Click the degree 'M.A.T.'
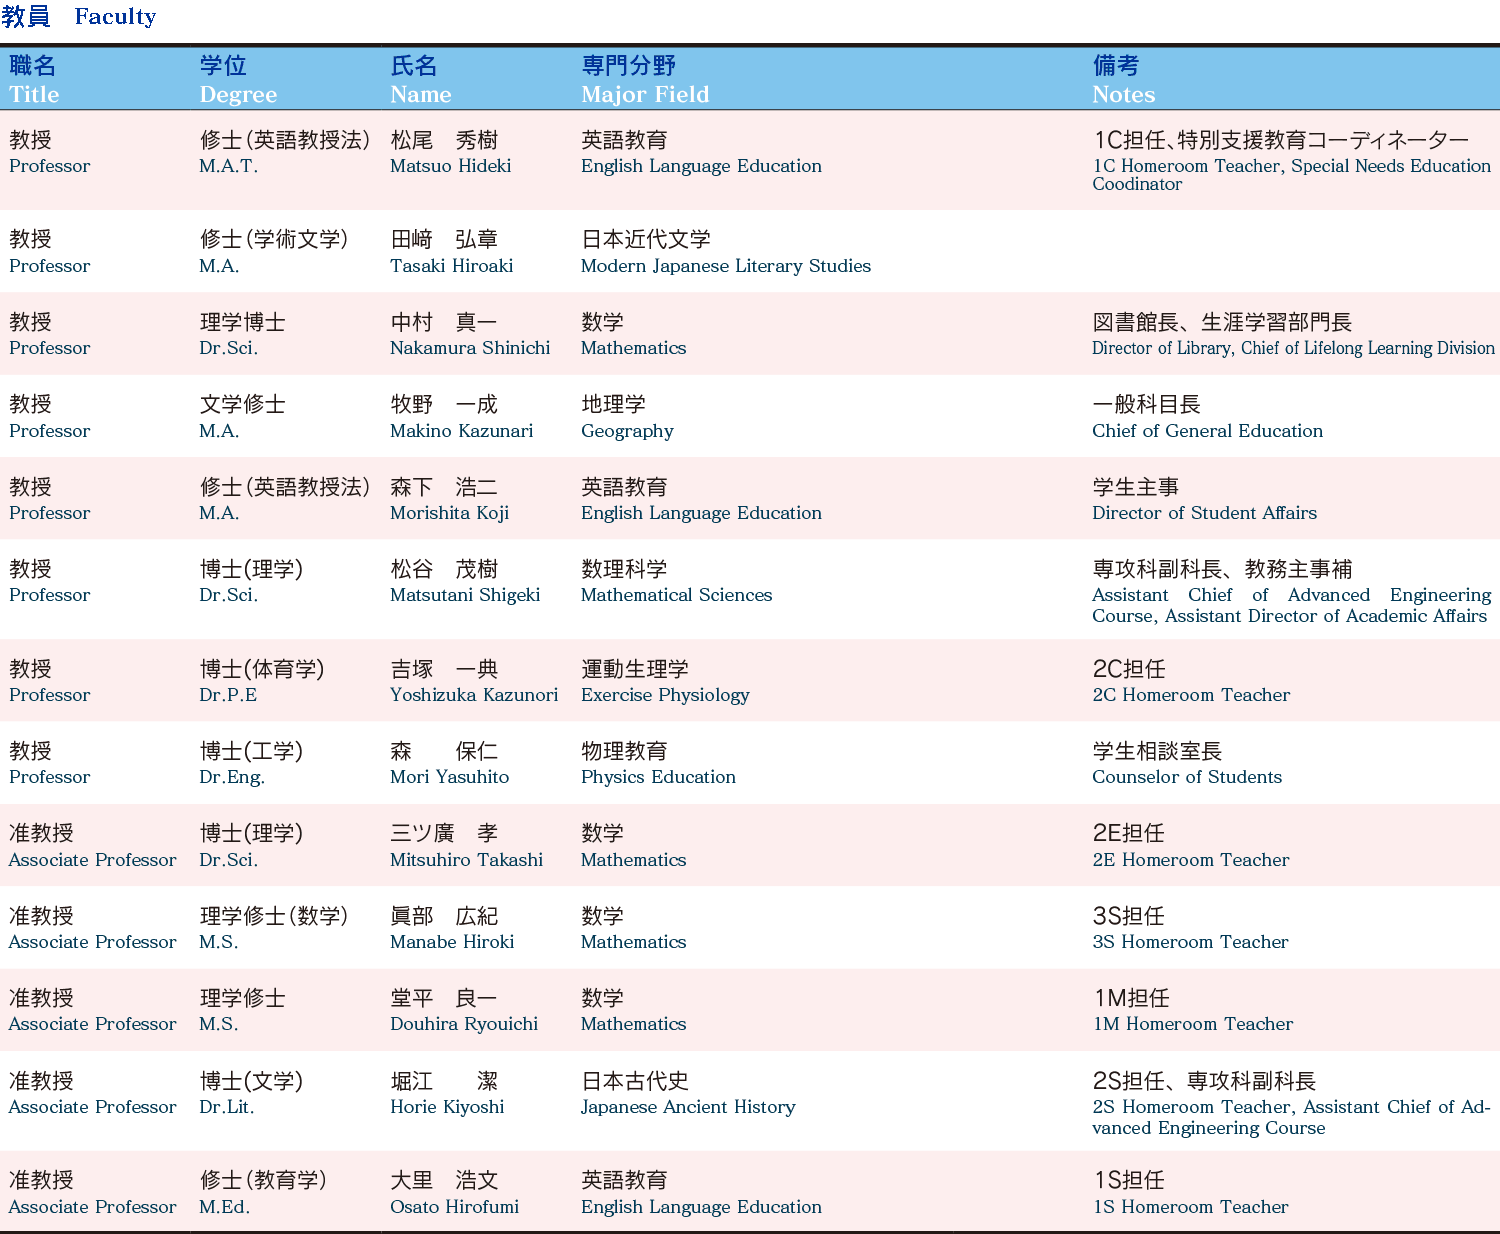 coord(228,166)
